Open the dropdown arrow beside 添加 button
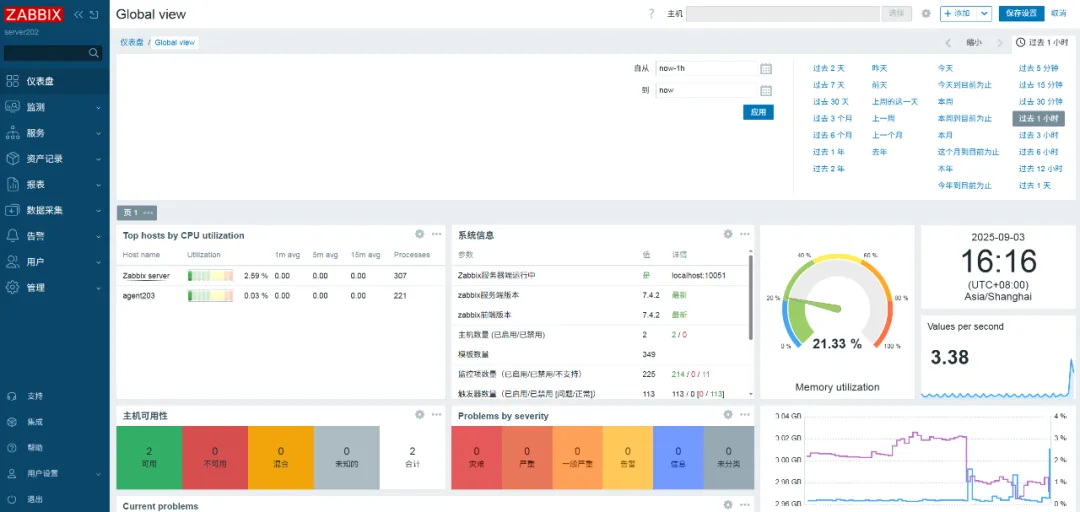The height and width of the screenshot is (512, 1080). click(984, 14)
